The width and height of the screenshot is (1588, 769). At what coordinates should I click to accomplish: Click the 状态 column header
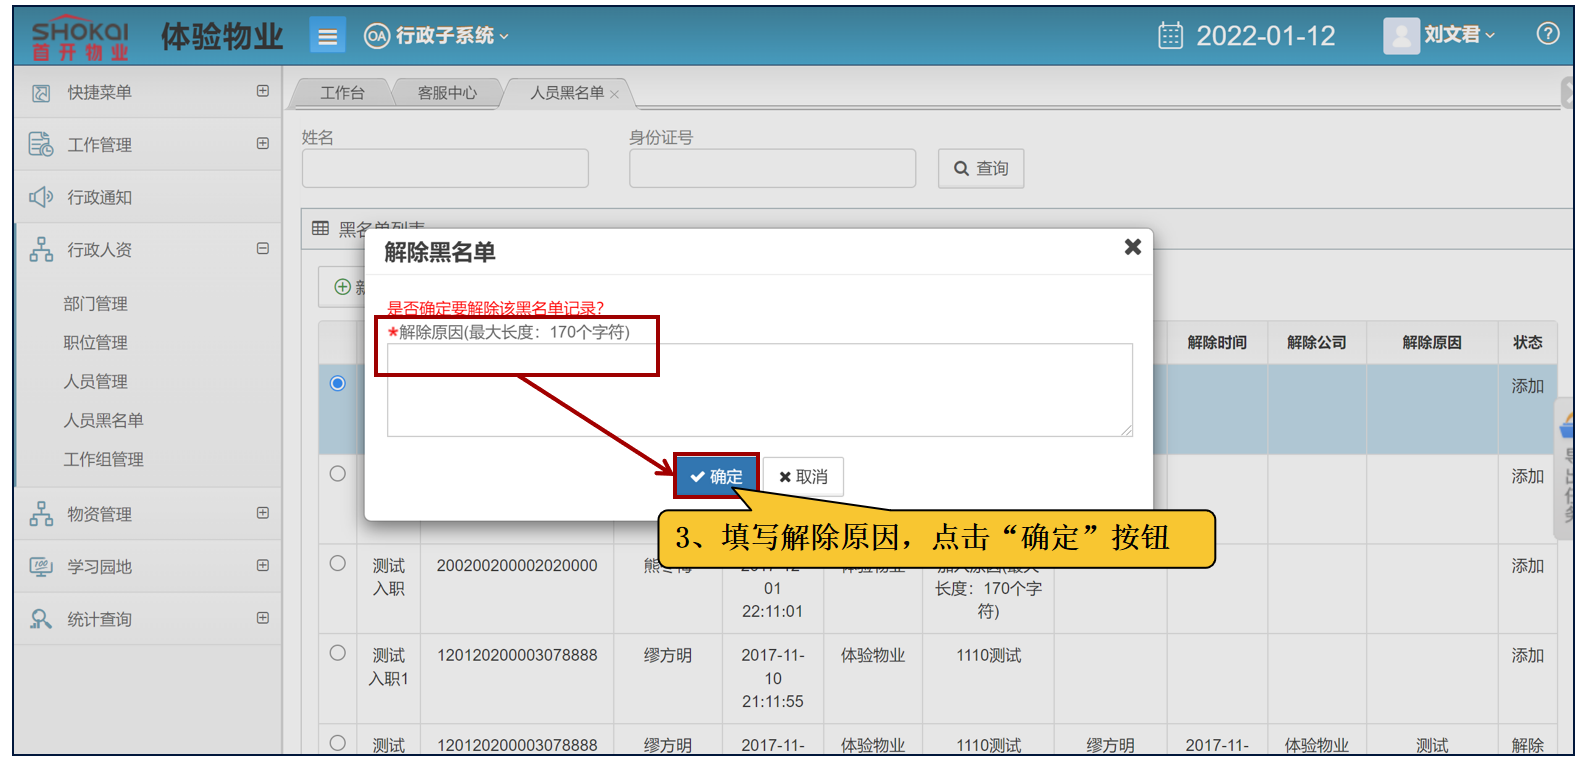tap(1527, 342)
